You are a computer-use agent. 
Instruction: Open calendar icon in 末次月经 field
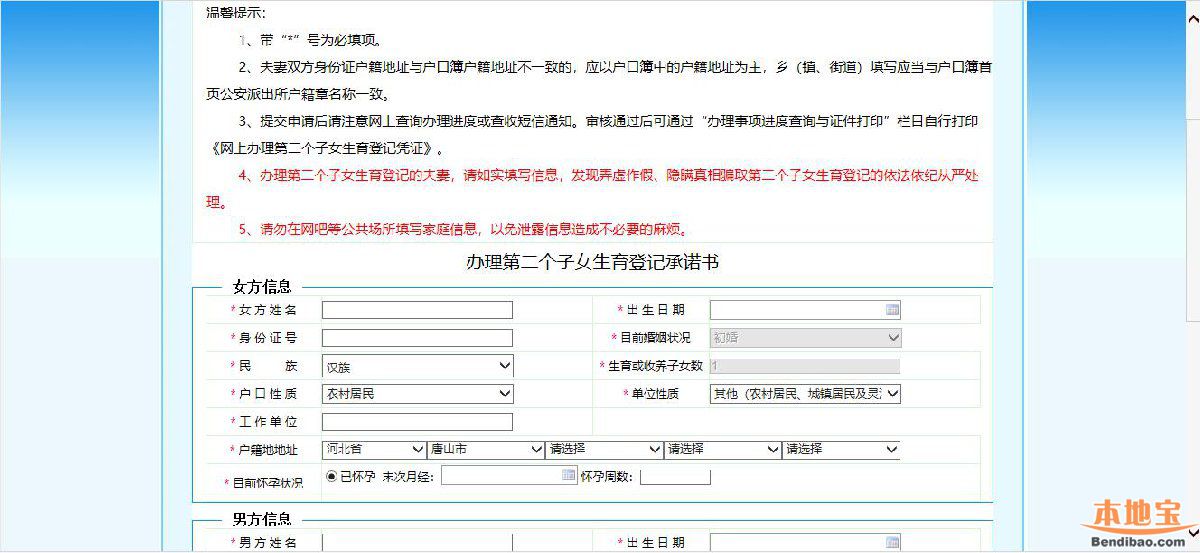568,475
